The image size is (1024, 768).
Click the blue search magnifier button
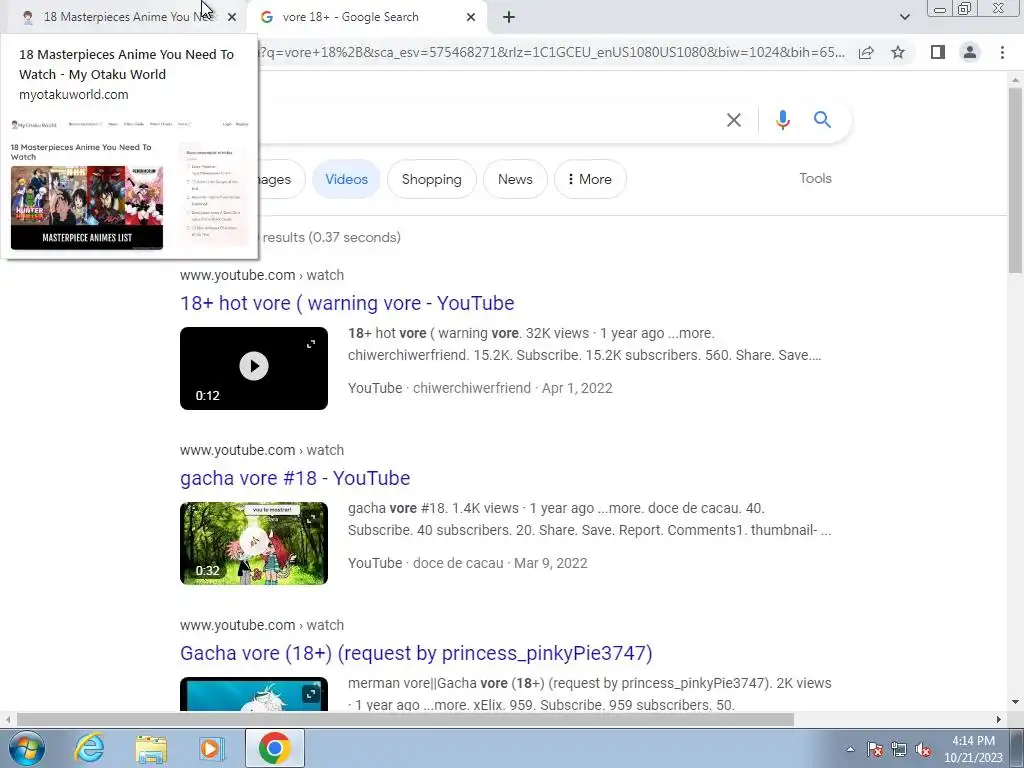(x=822, y=120)
